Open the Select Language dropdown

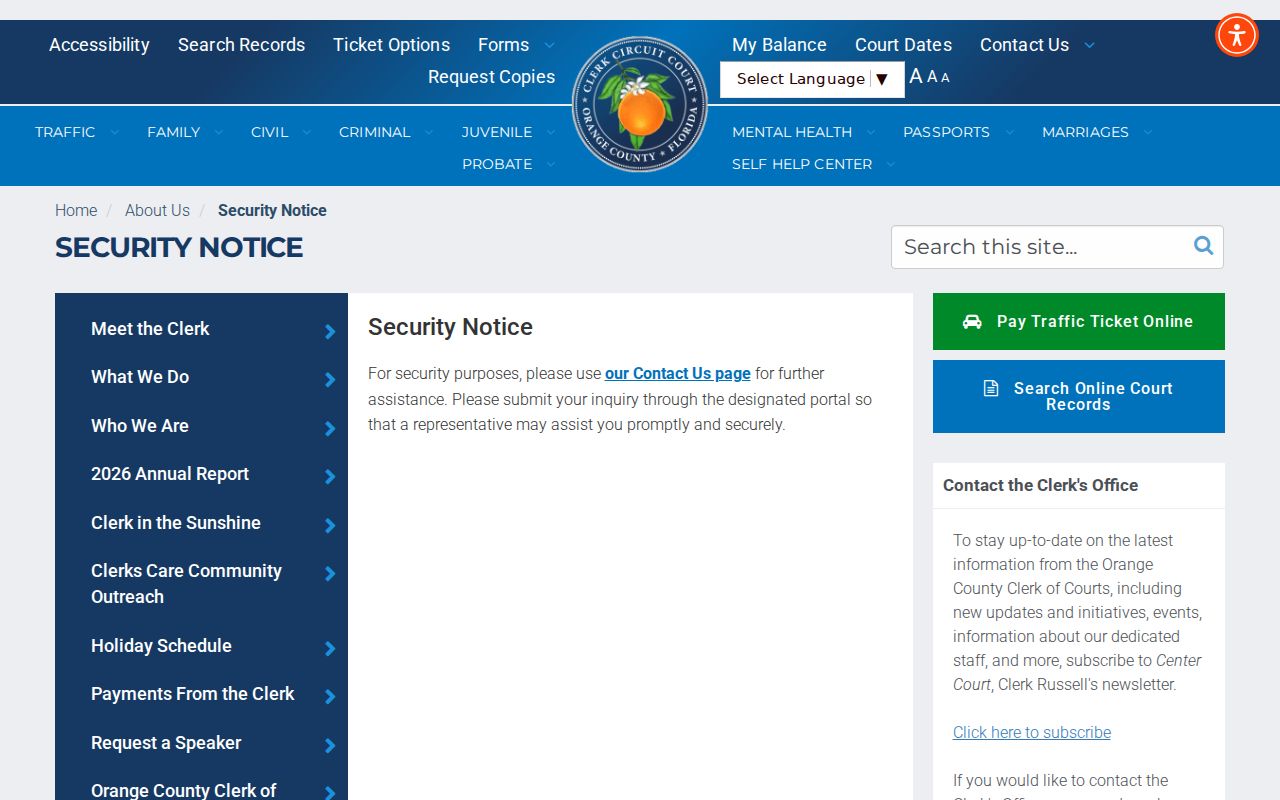coord(812,79)
